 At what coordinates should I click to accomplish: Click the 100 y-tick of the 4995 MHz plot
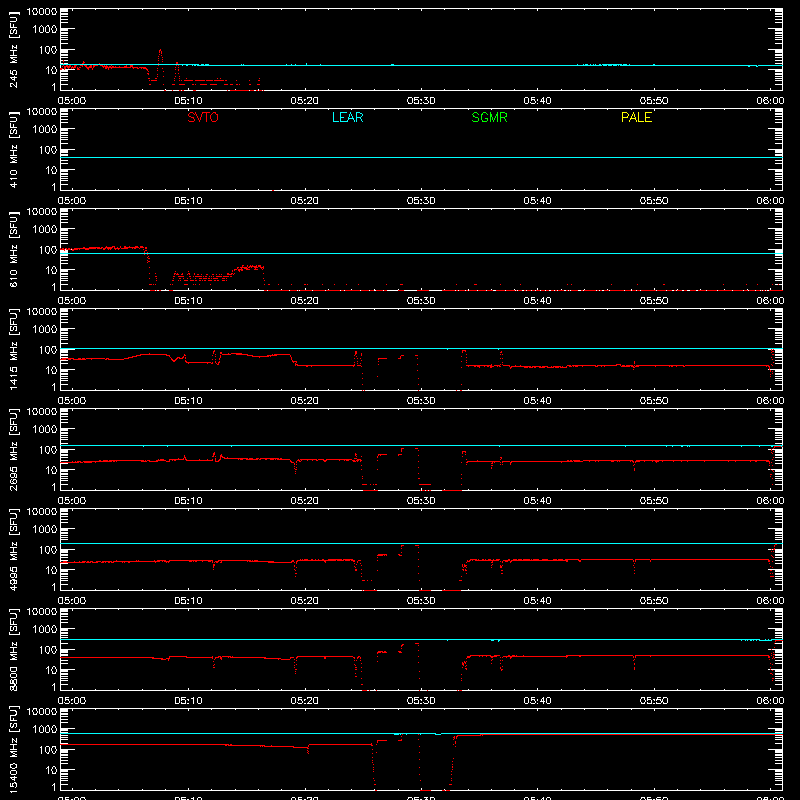48,550
